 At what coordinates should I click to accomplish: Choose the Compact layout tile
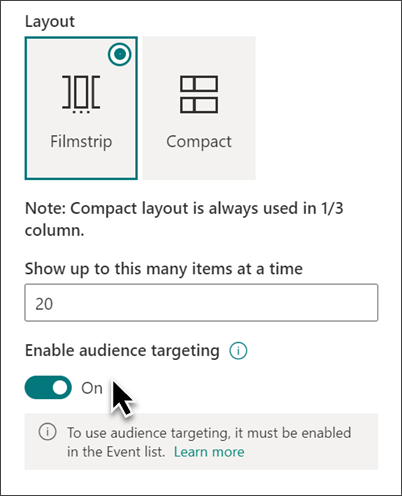click(199, 108)
